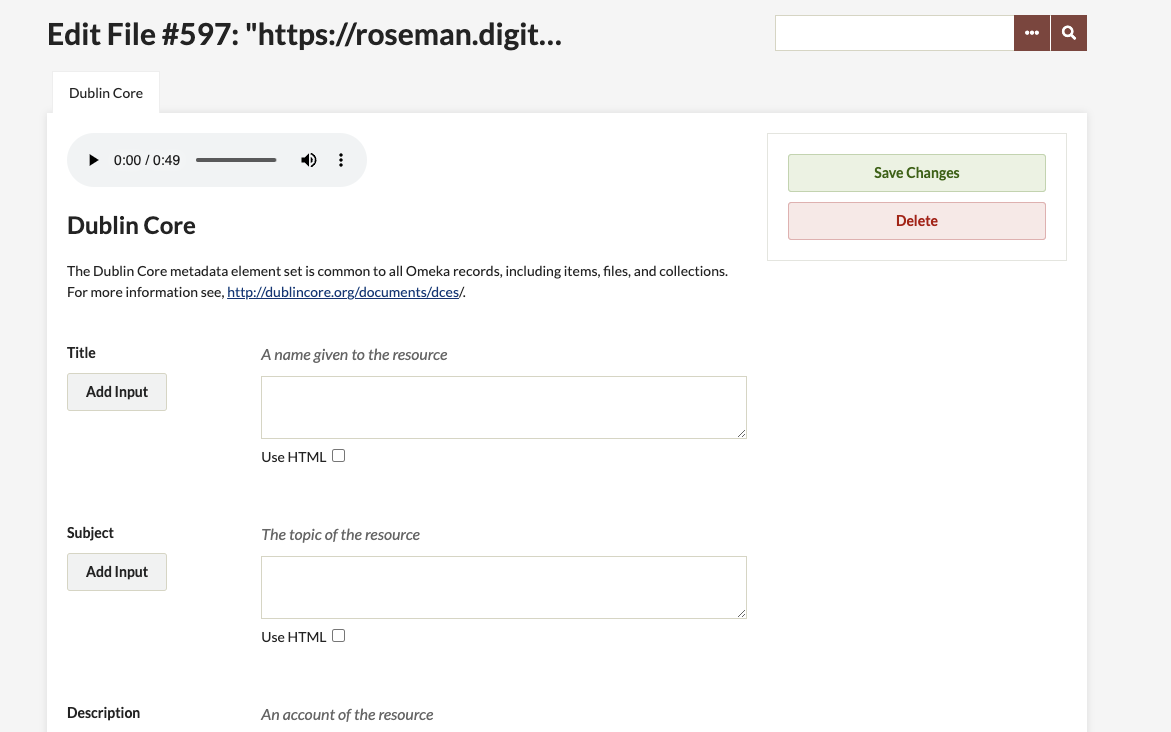Image resolution: width=1171 pixels, height=732 pixels.
Task: Open the dublincore.org documents link
Action: point(345,292)
